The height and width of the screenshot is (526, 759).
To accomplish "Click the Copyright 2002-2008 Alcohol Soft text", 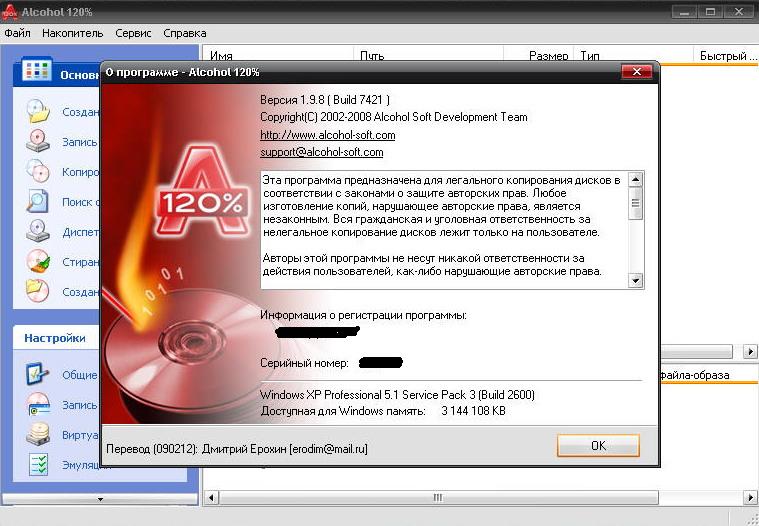I will tap(394, 117).
